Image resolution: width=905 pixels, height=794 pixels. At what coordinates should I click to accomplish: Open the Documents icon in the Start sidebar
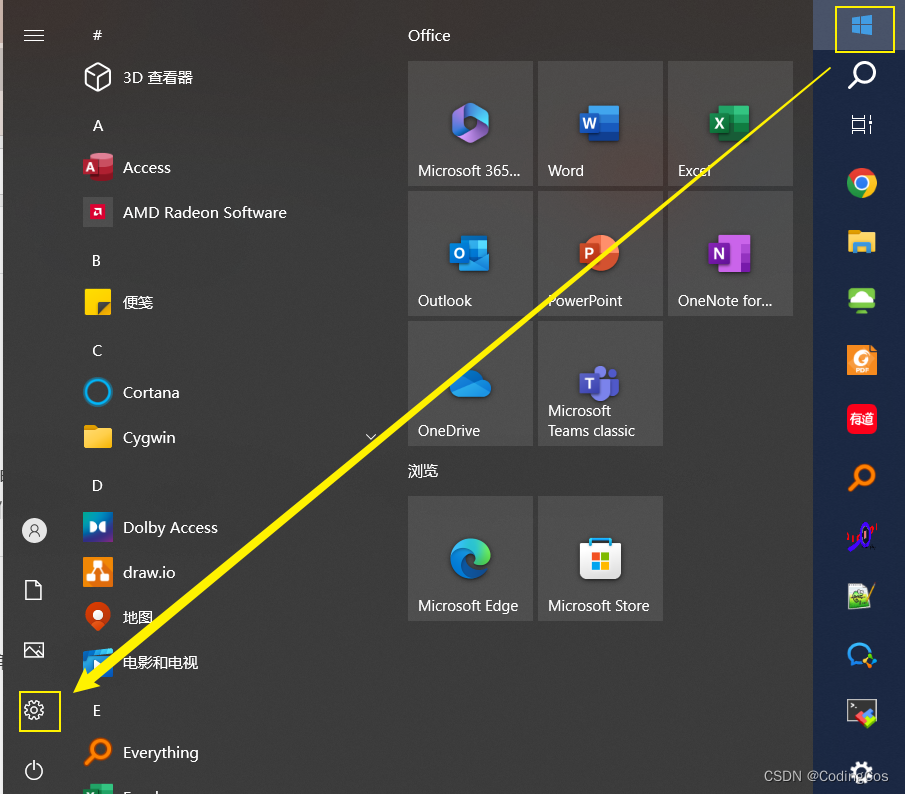(x=34, y=590)
